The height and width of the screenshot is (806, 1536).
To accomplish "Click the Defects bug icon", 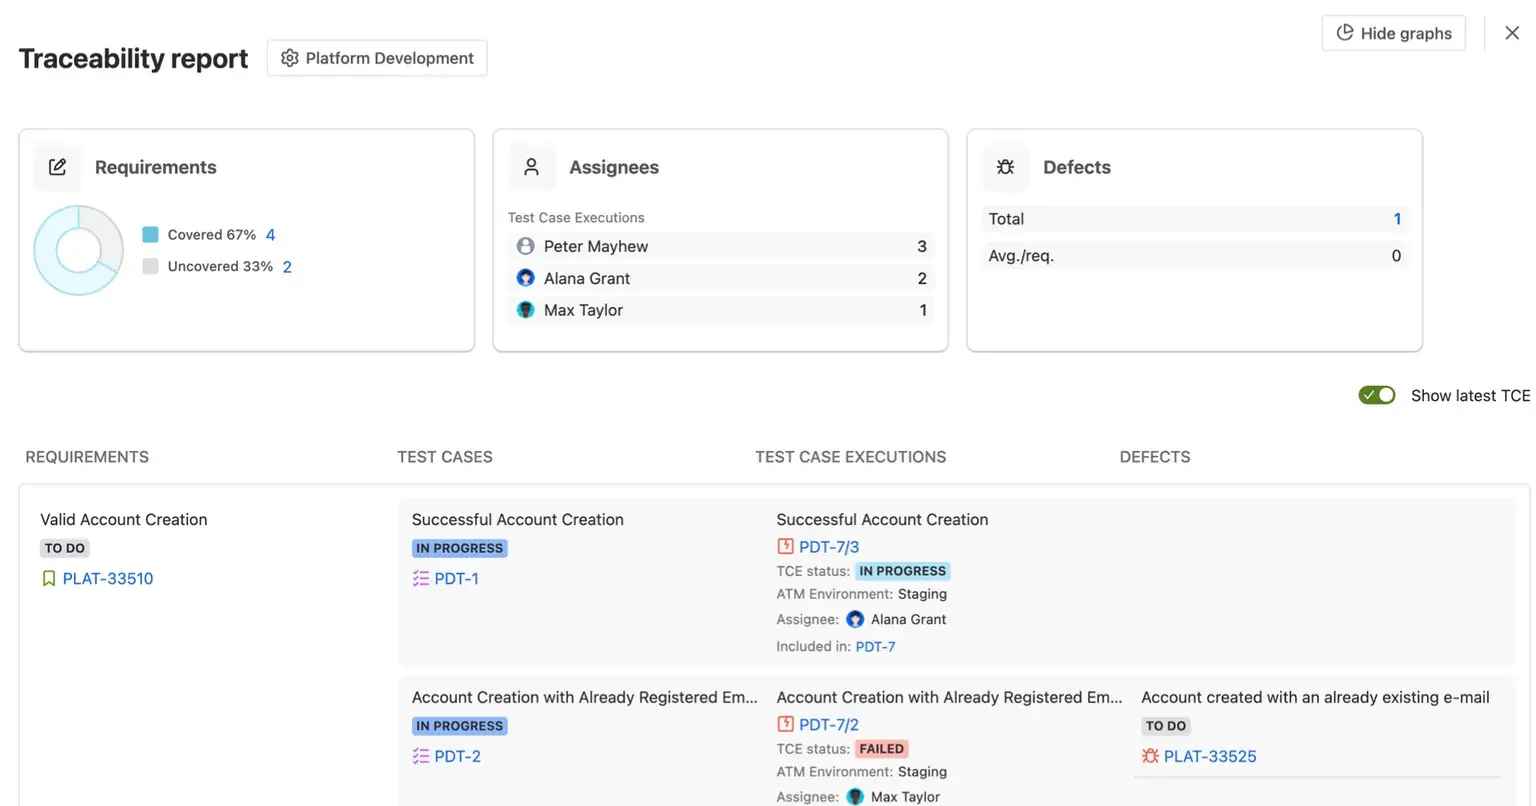I will [x=1005, y=167].
